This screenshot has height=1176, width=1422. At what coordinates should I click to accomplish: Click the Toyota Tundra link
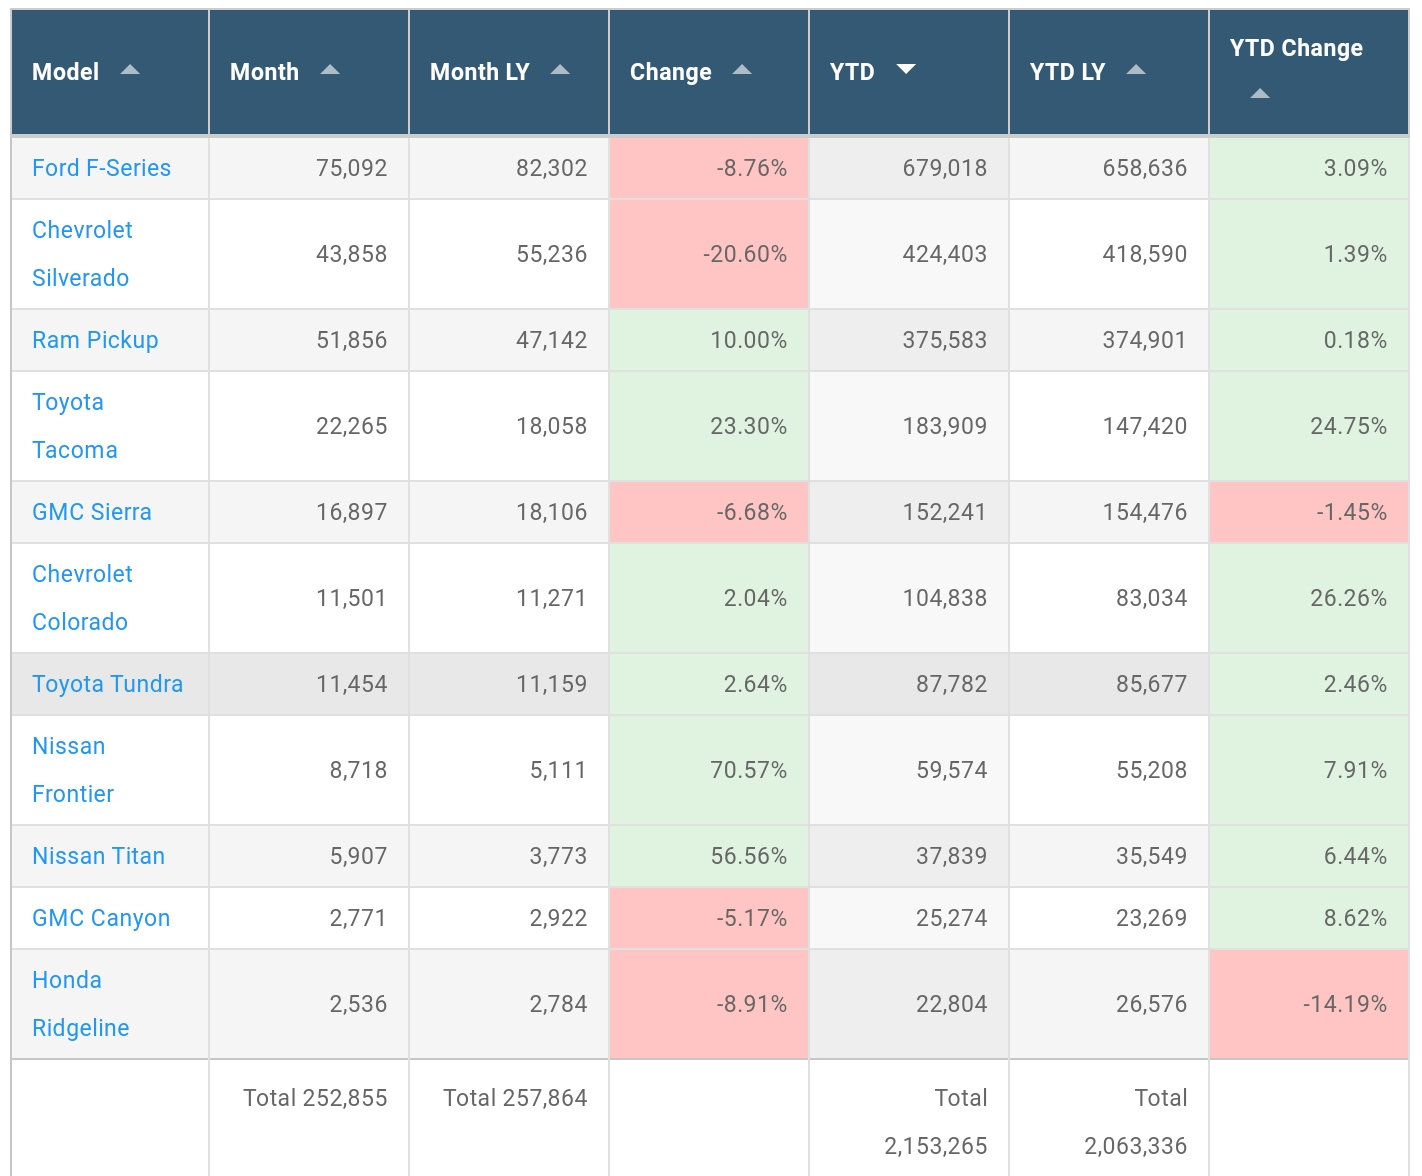click(107, 684)
